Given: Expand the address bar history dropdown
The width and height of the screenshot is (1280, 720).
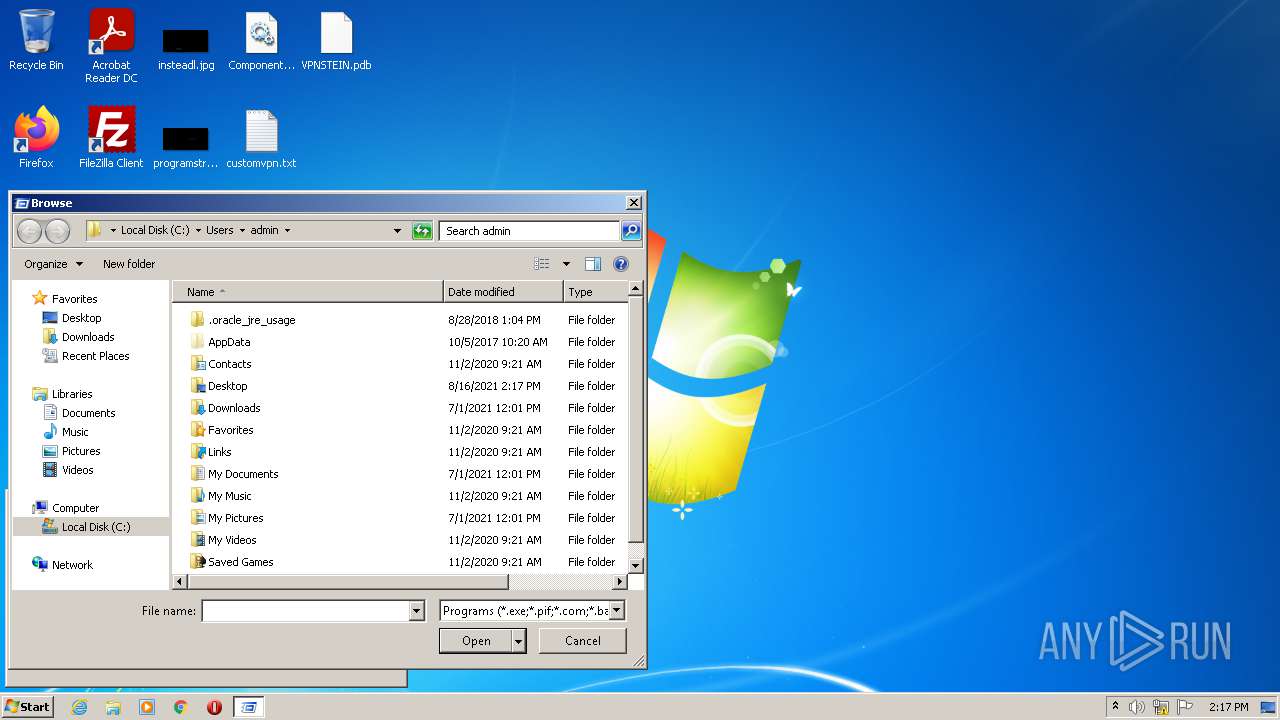Looking at the screenshot, I should 397,231.
